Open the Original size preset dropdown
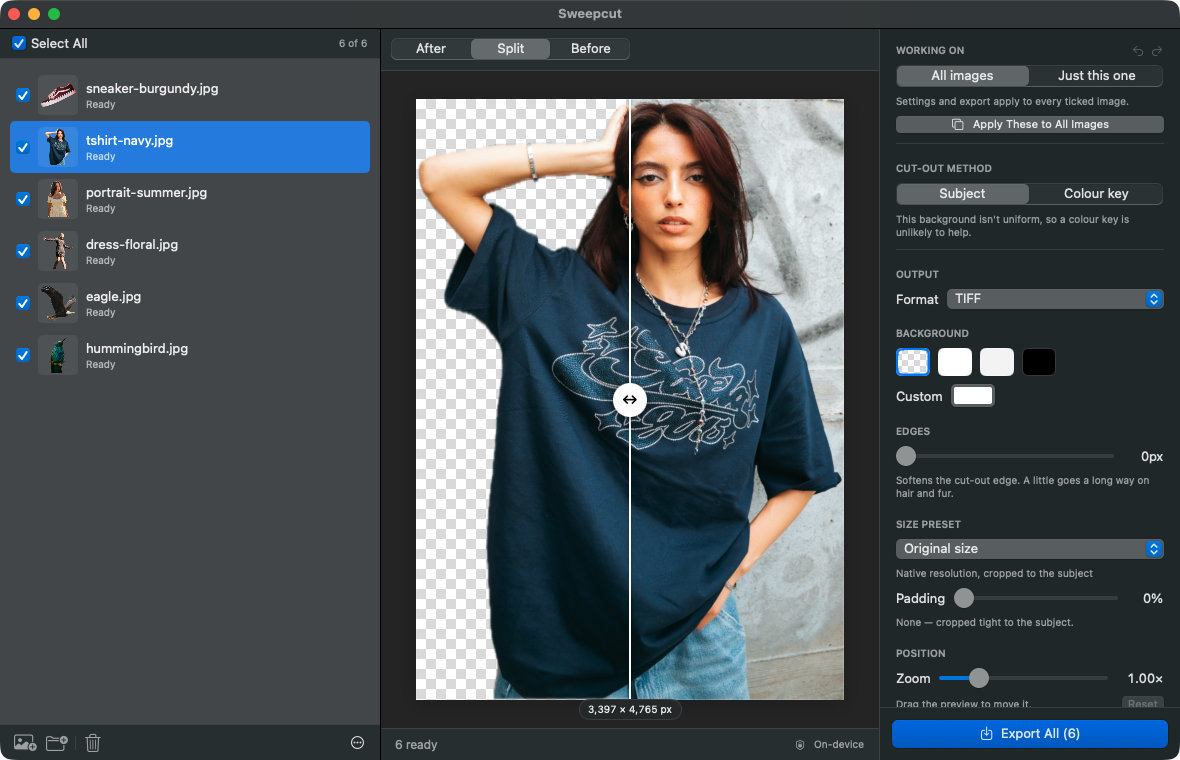 1029,549
